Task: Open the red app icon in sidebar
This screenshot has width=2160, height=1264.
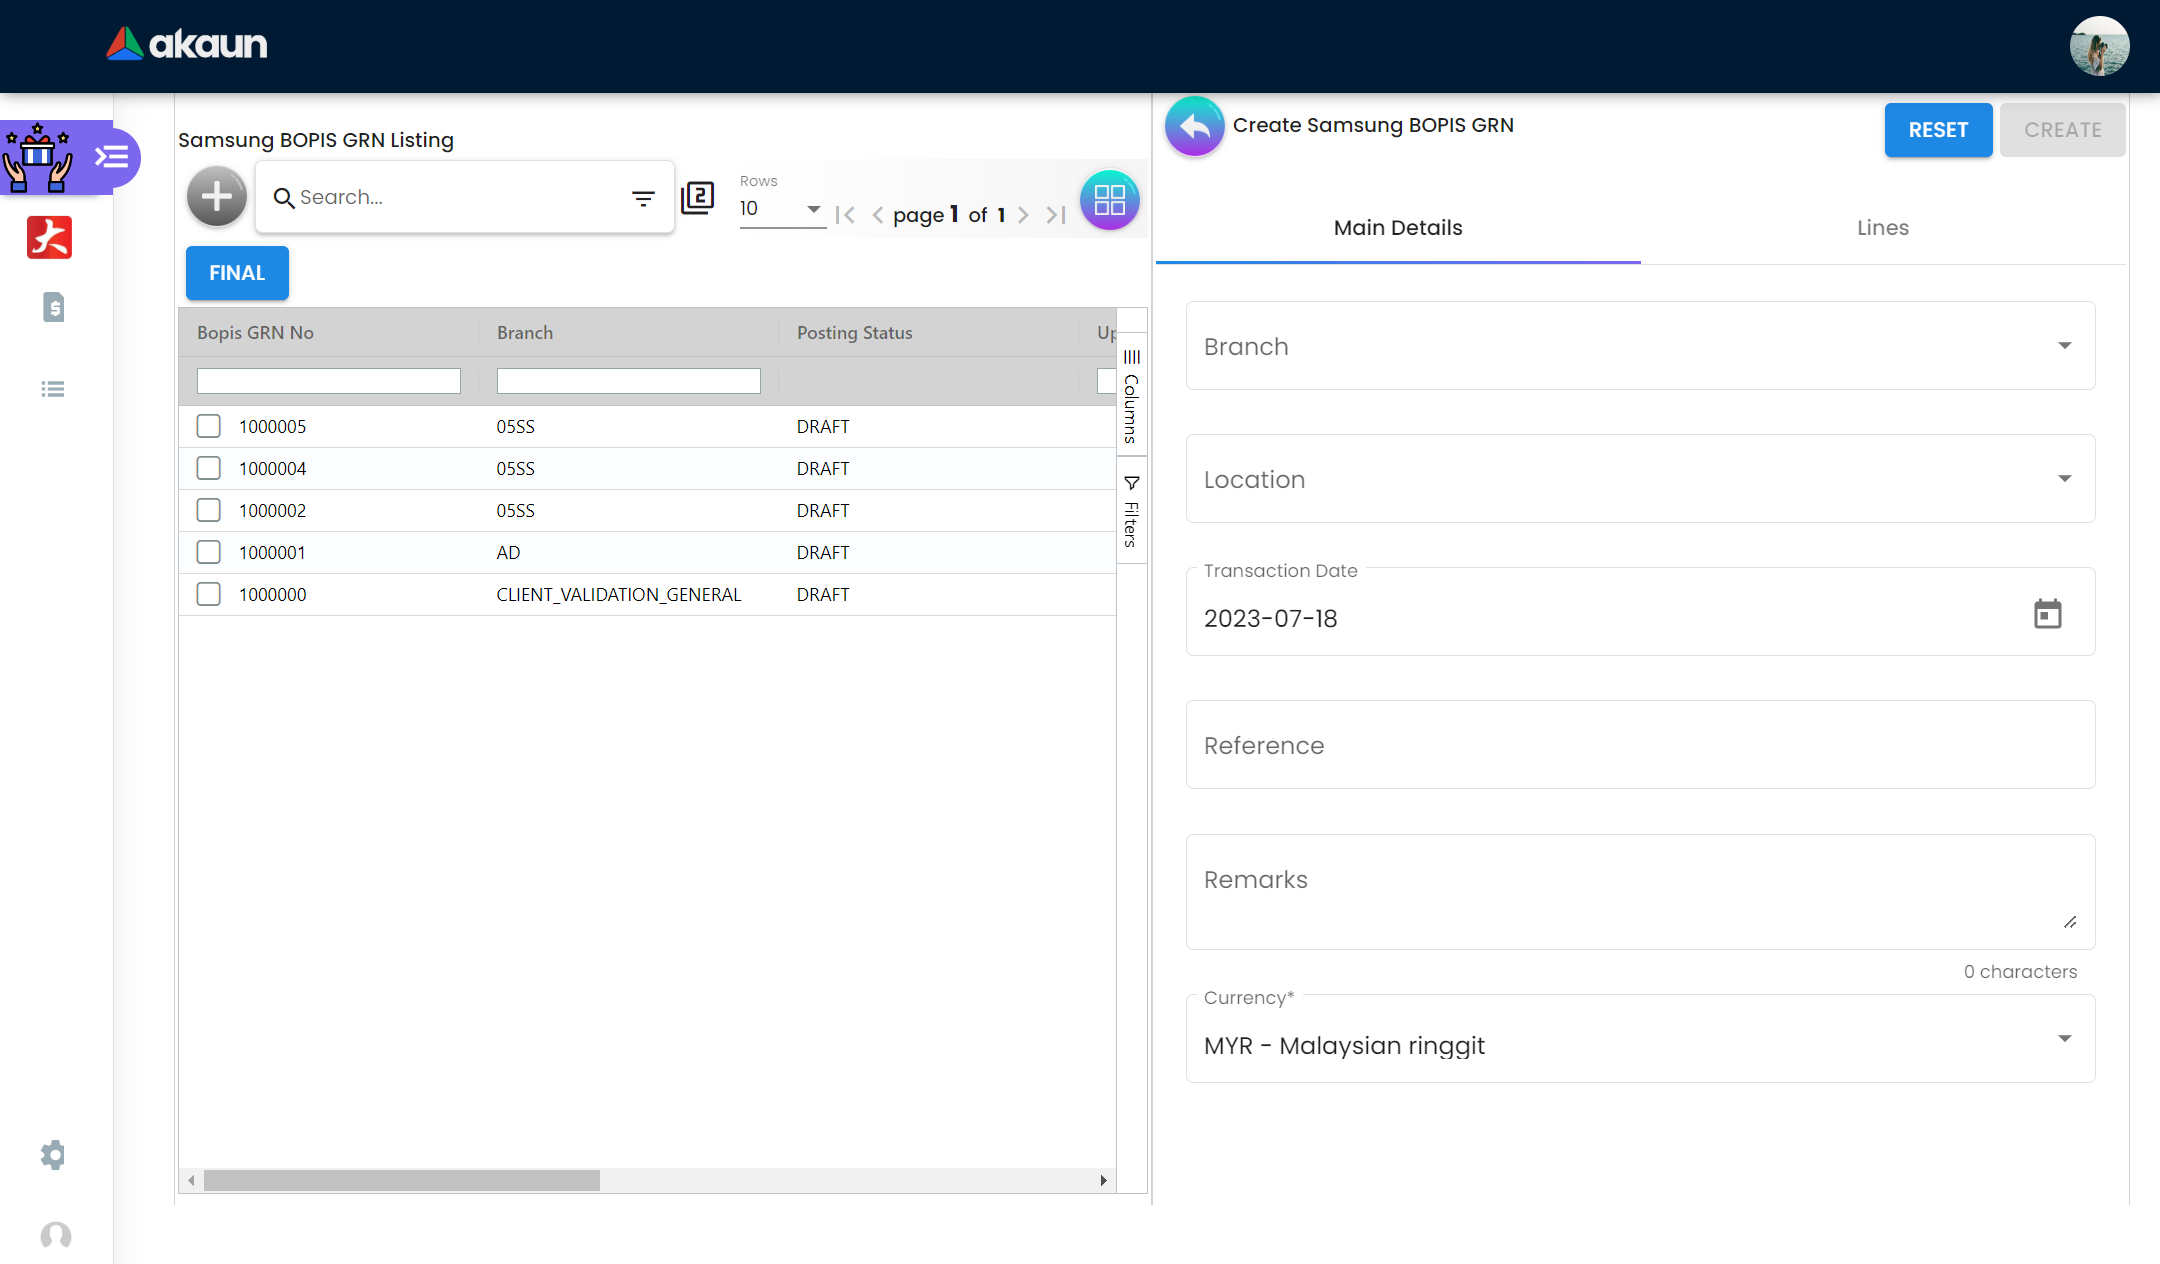Action: click(50, 238)
